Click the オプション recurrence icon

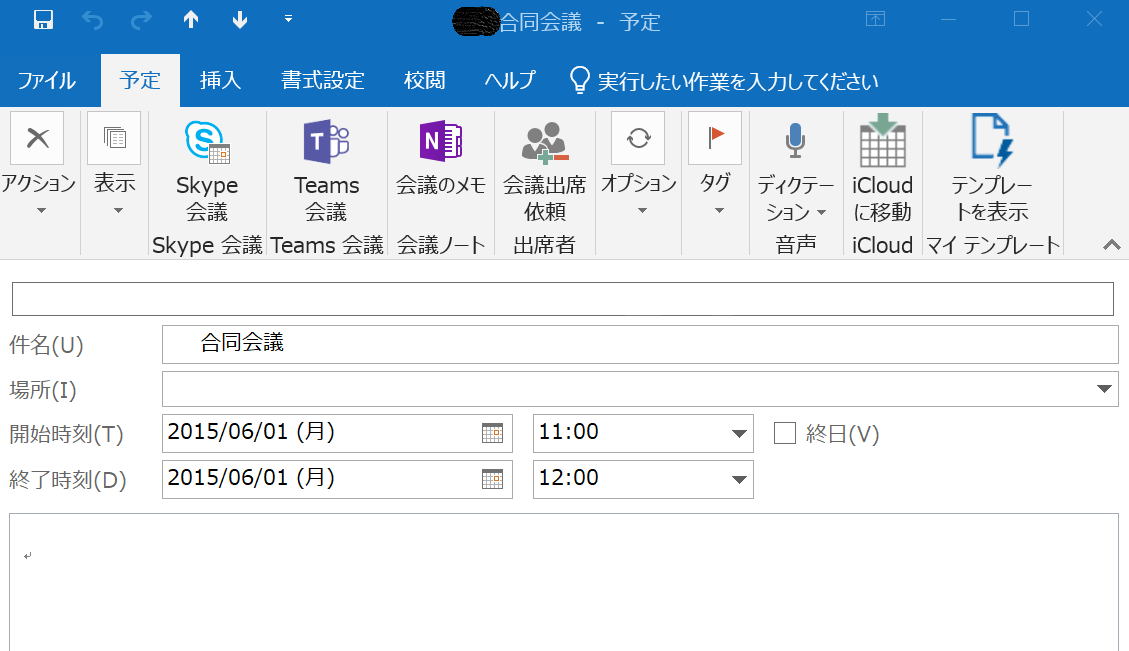tap(639, 138)
